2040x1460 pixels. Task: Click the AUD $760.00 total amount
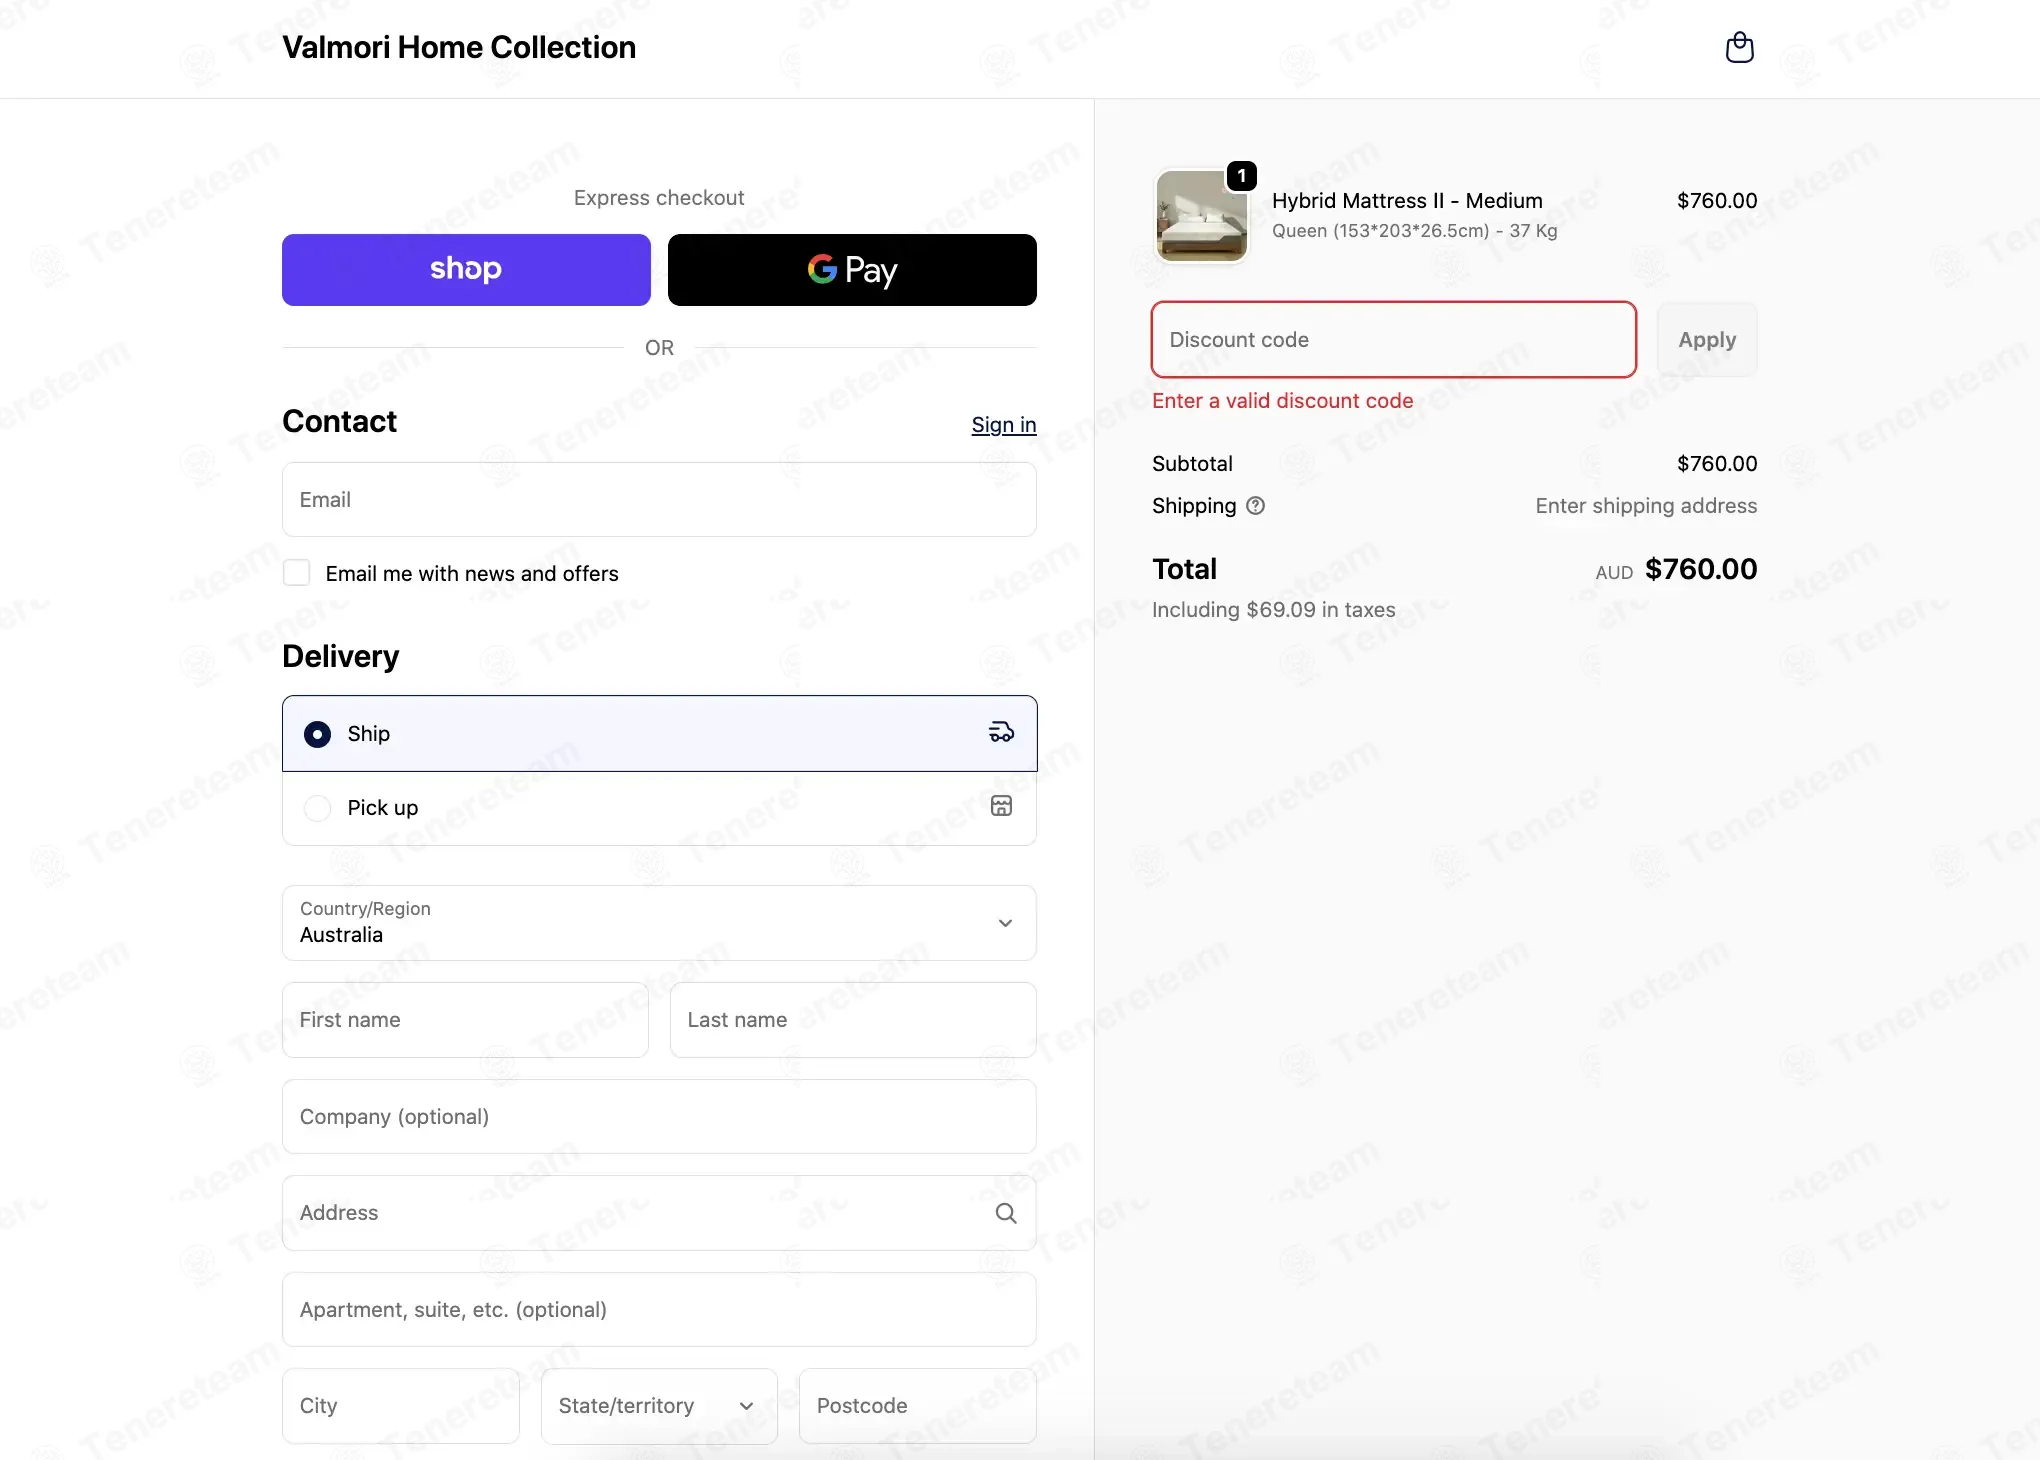(x=1676, y=570)
